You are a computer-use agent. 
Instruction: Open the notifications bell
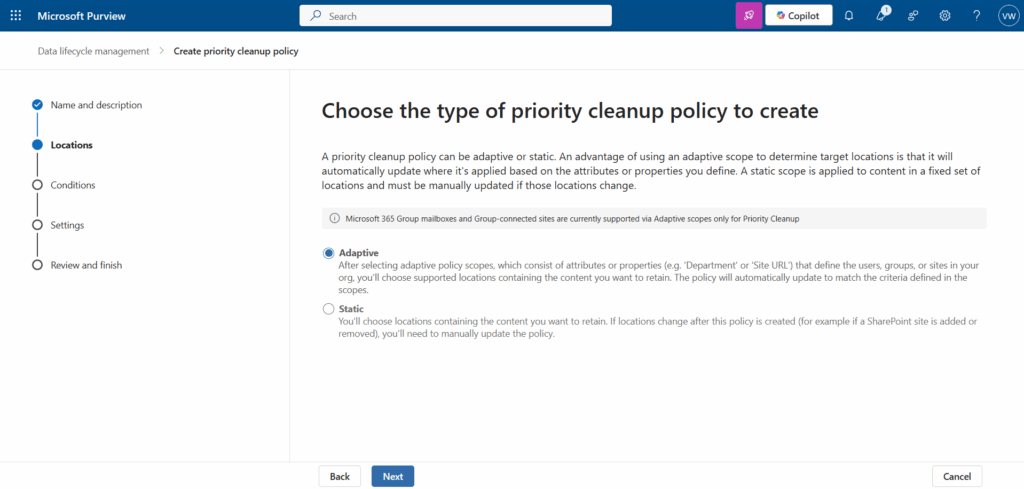coord(849,16)
